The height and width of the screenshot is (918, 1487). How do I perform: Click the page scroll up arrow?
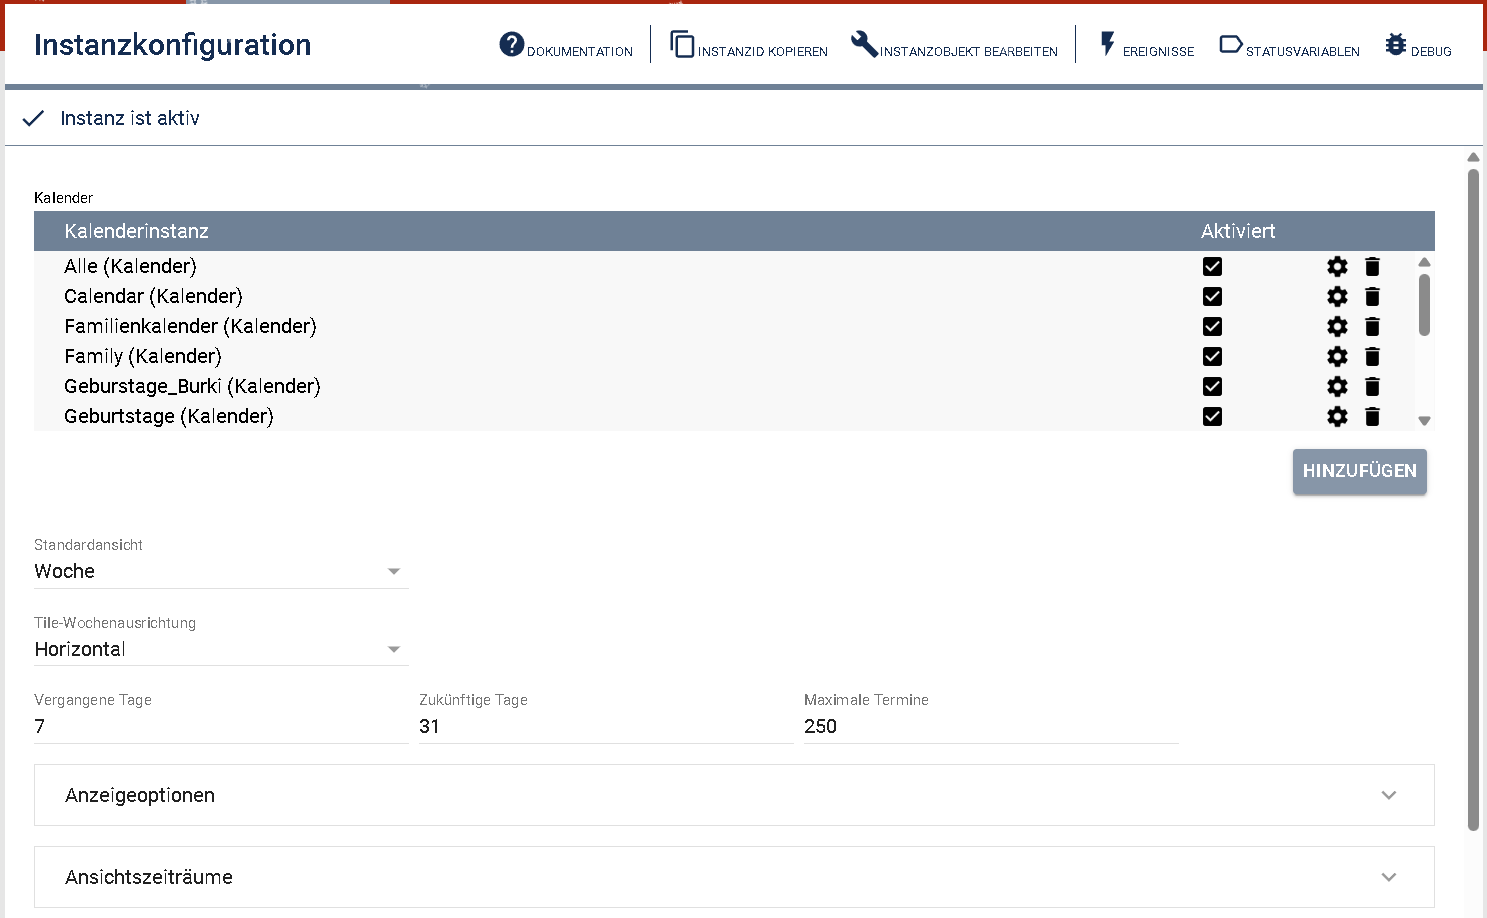[1473, 157]
